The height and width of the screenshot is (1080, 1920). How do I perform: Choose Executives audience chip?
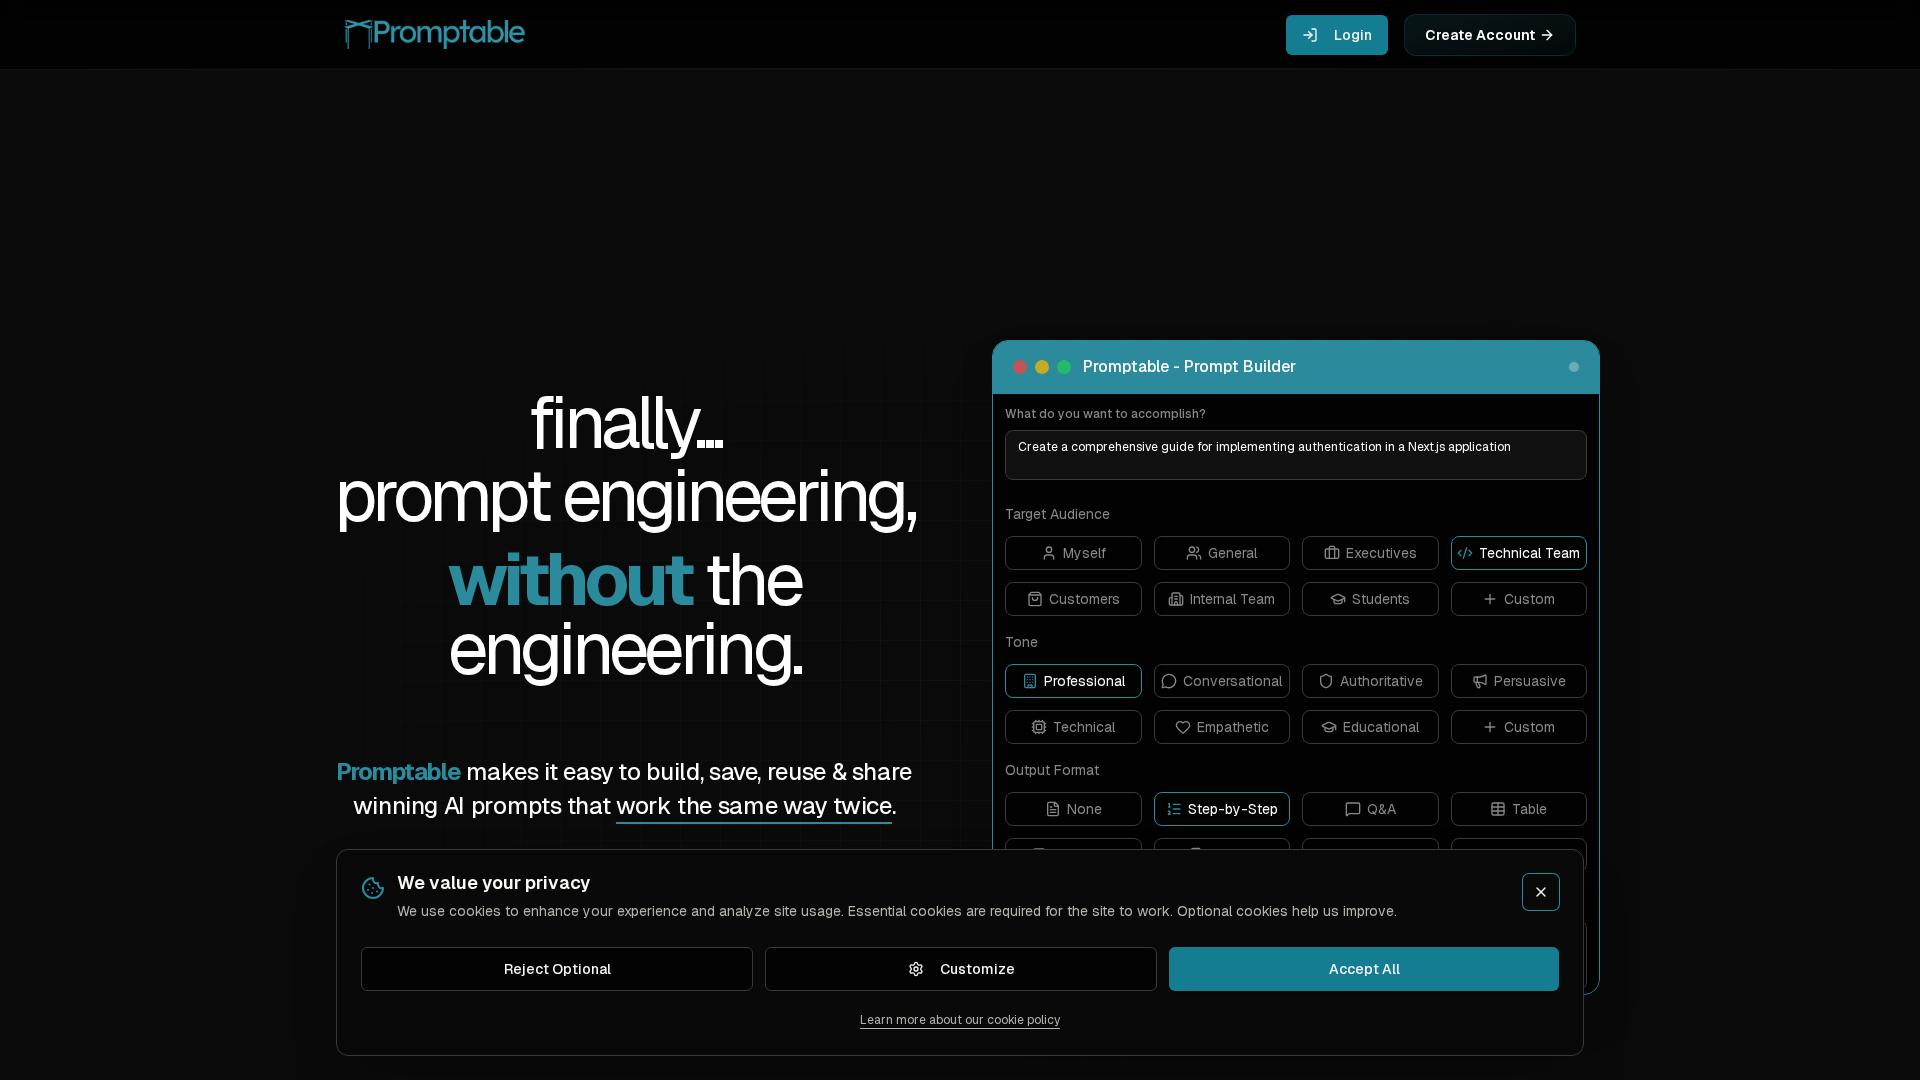point(1370,553)
